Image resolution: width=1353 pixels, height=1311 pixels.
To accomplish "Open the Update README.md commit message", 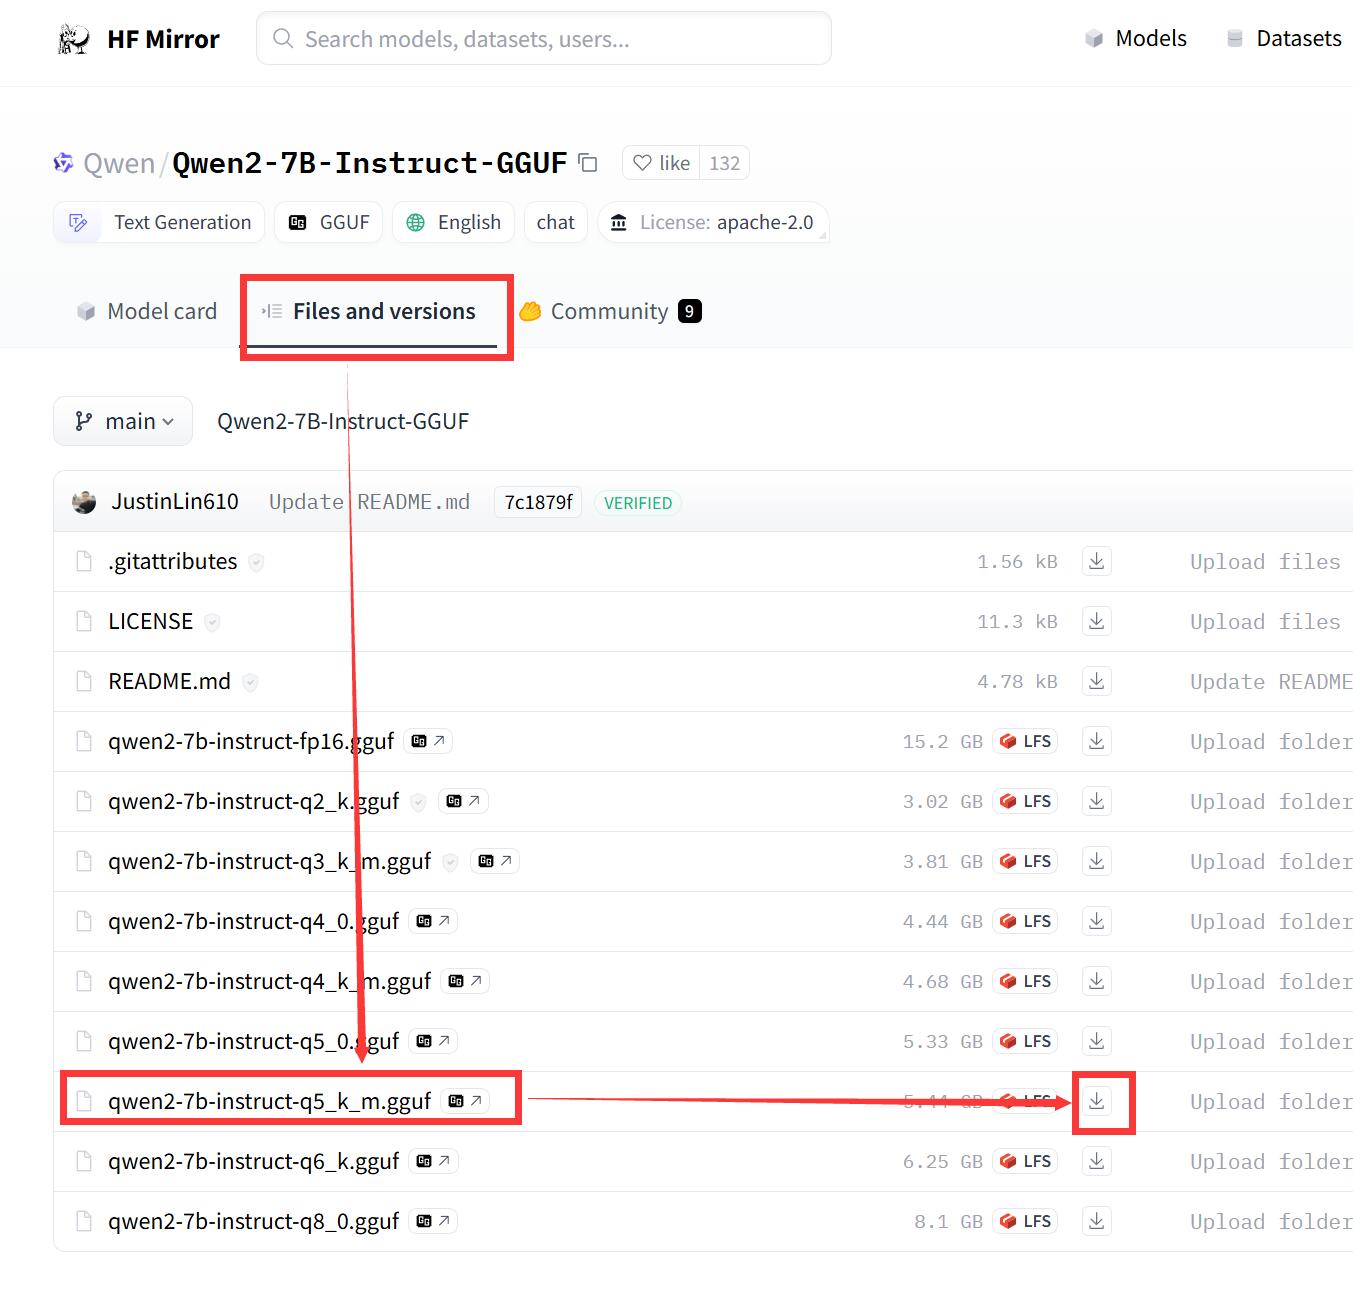I will [369, 502].
